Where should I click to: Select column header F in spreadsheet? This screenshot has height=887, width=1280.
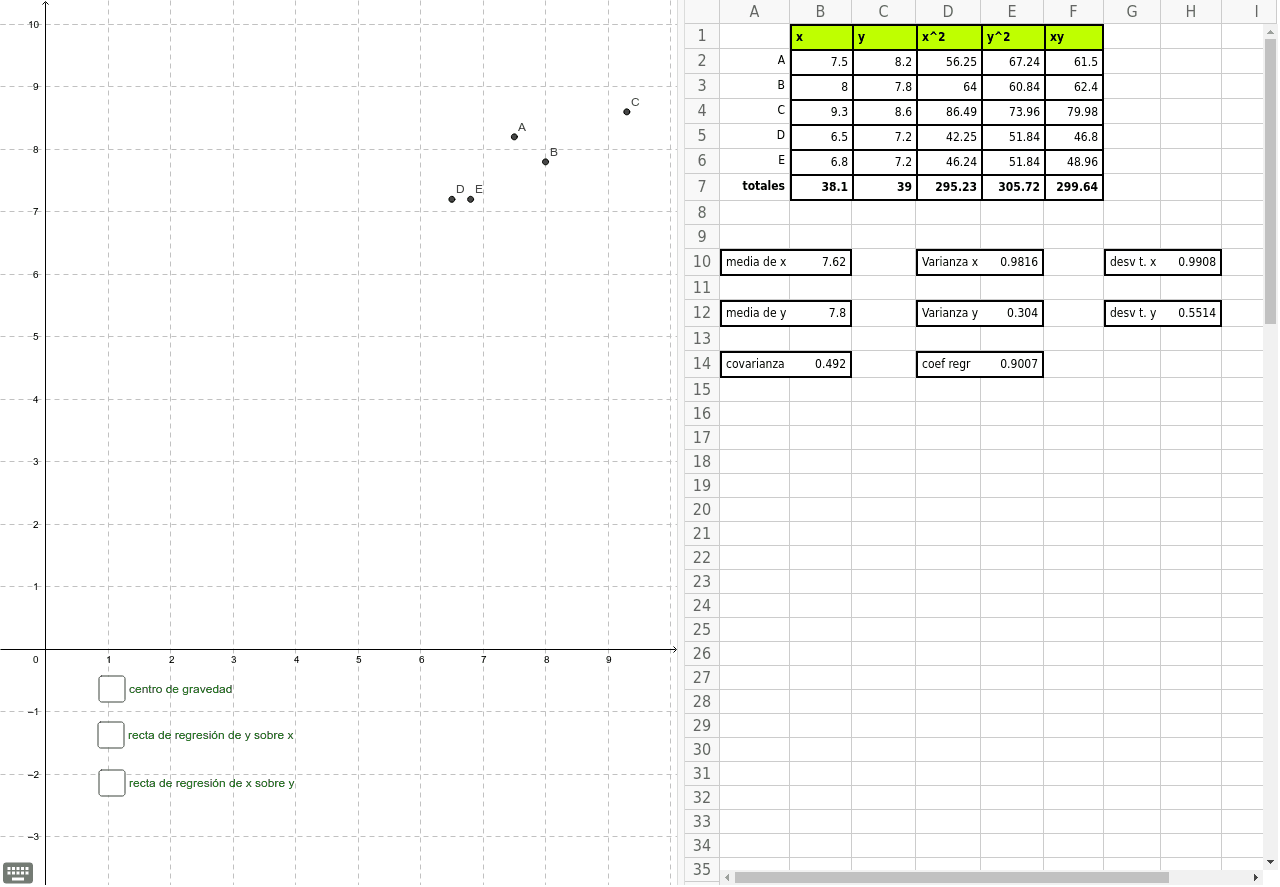point(1074,12)
